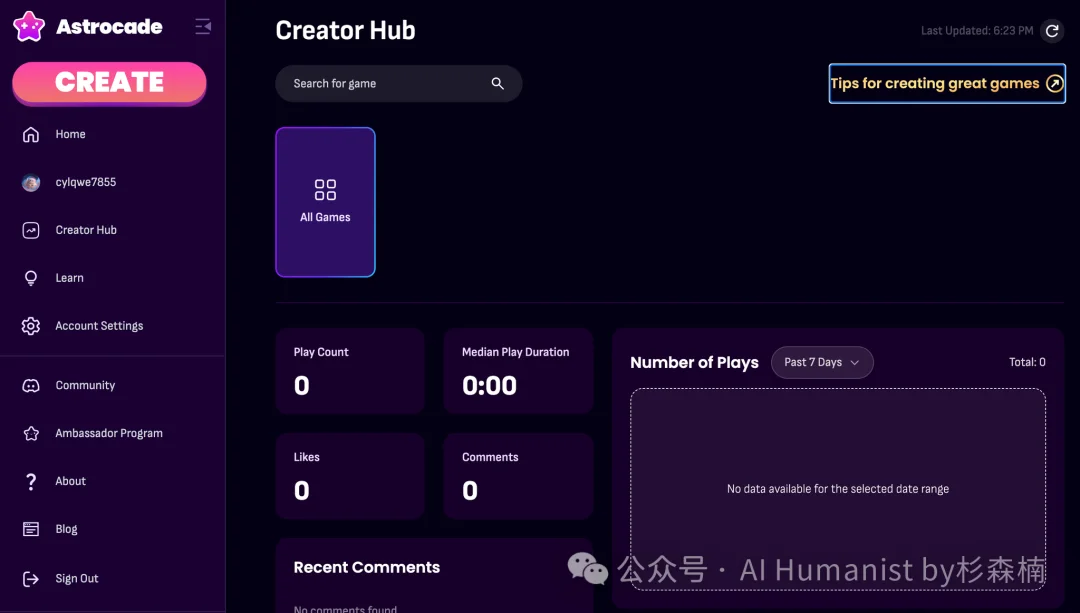Click the About question mark icon

31,481
